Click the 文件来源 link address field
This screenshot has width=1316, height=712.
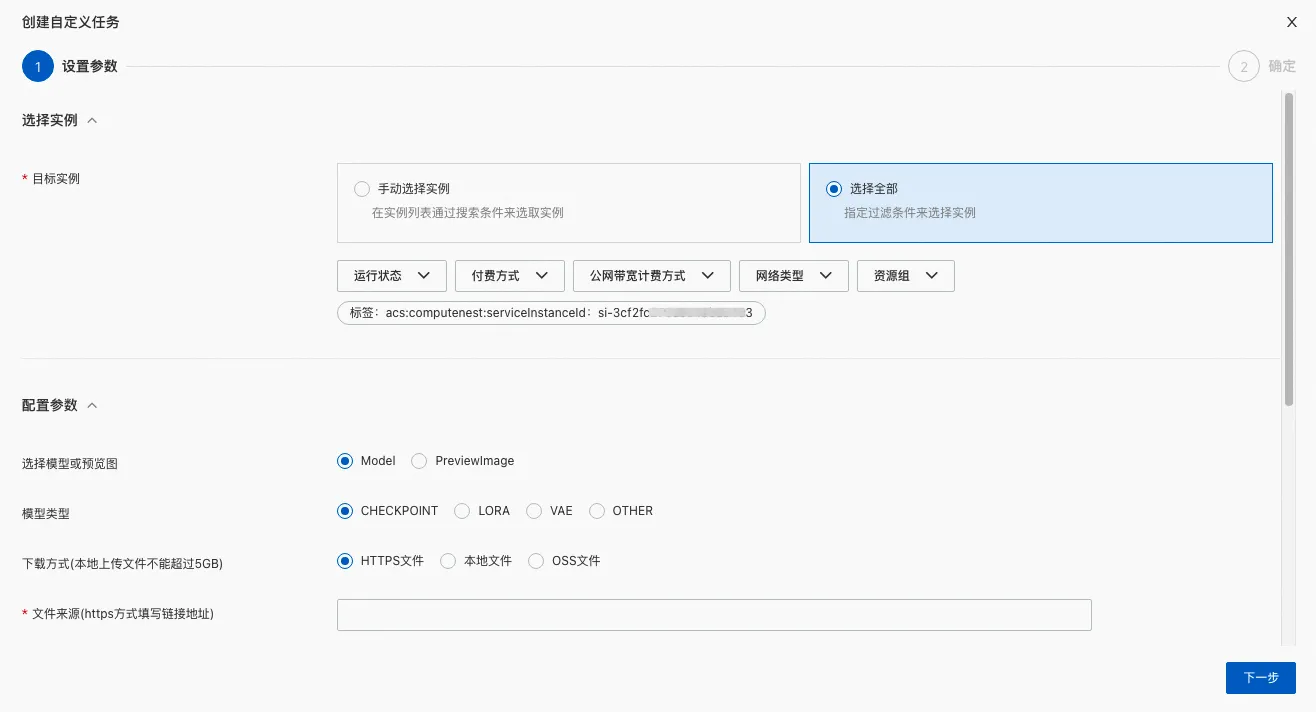click(x=714, y=615)
